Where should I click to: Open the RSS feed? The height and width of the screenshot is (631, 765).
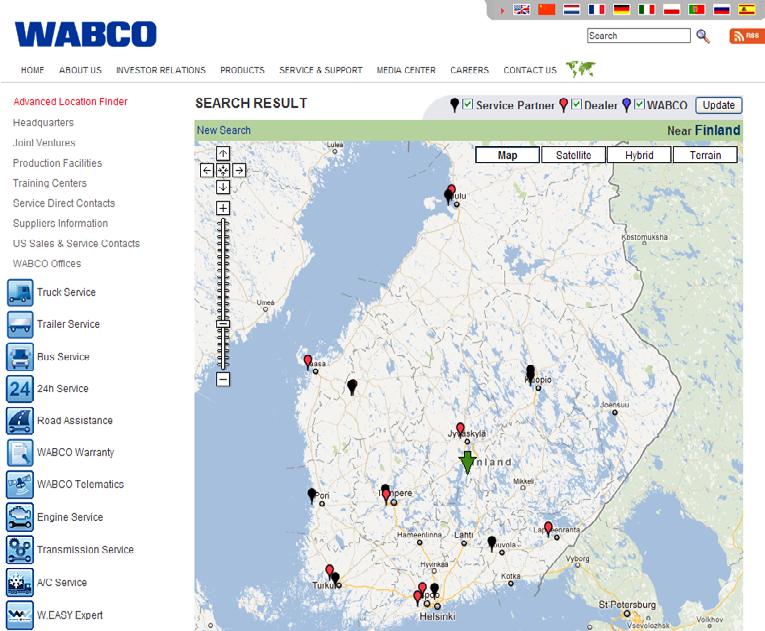click(x=745, y=36)
